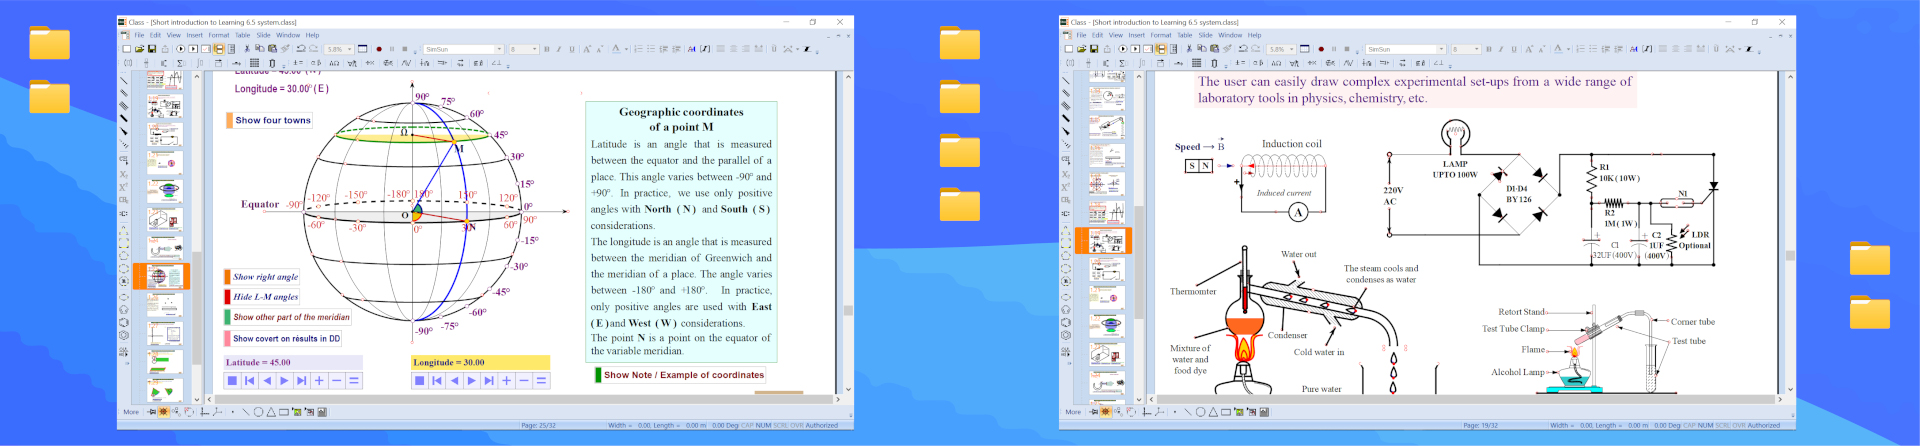Click red Record icon in left window

pyautogui.click(x=379, y=49)
